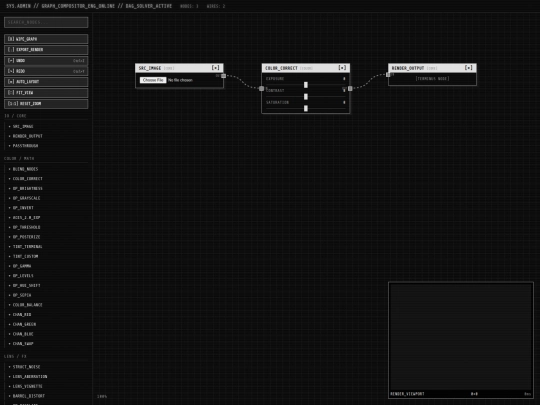Add the OP_HUE_SHIFT node from sidebar
The width and height of the screenshot is (540, 405).
[46, 285]
